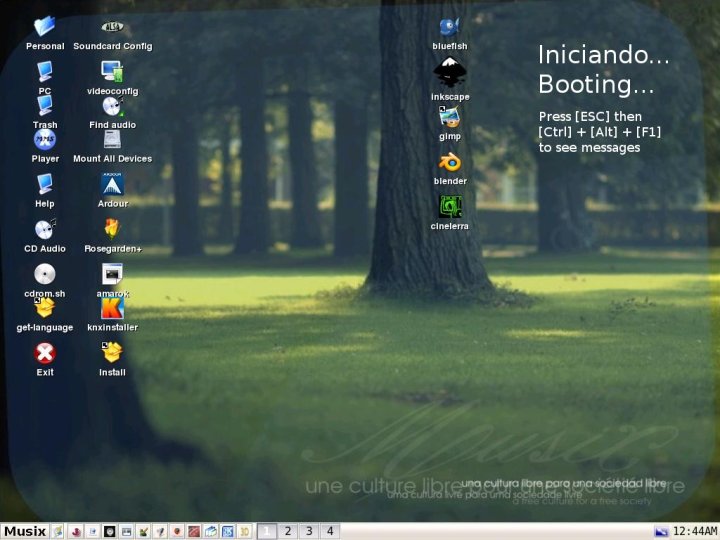
Task: Run the cdrom.sh script icon
Action: coord(45,274)
